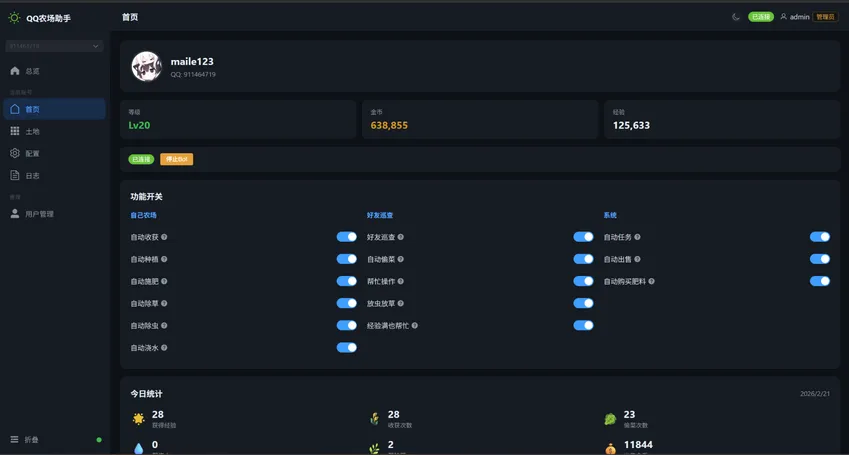Click help icon next to 自动收获
Viewport: 849px width, 455px height.
[x=164, y=237]
